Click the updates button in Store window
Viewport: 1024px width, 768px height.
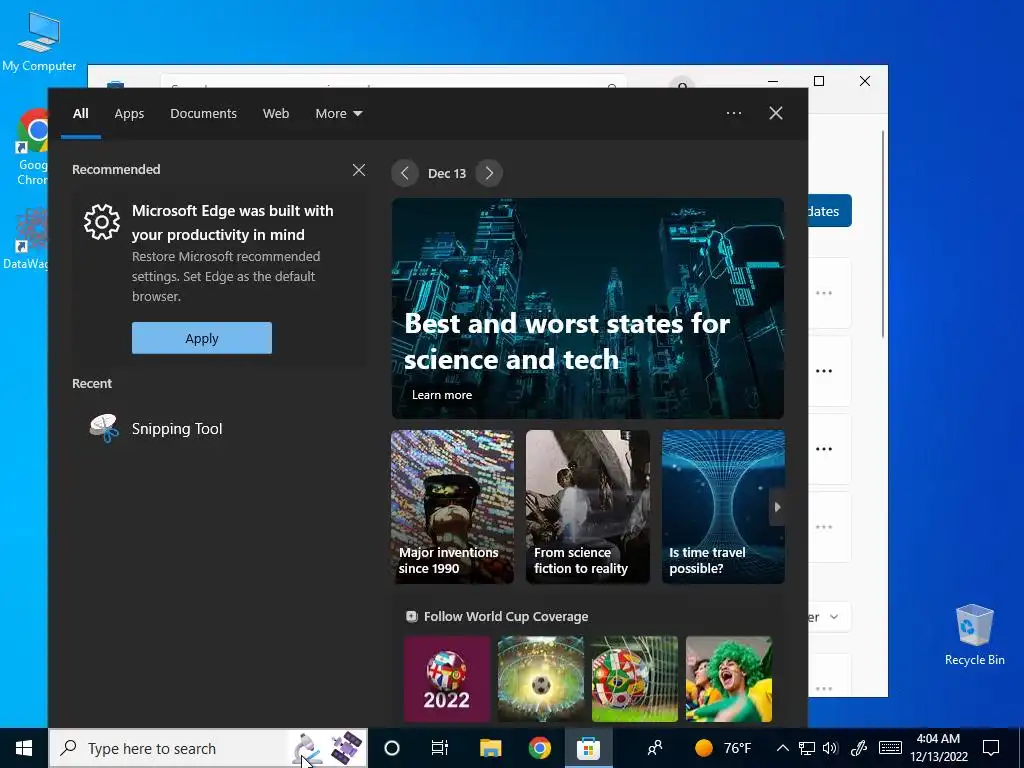coord(830,211)
